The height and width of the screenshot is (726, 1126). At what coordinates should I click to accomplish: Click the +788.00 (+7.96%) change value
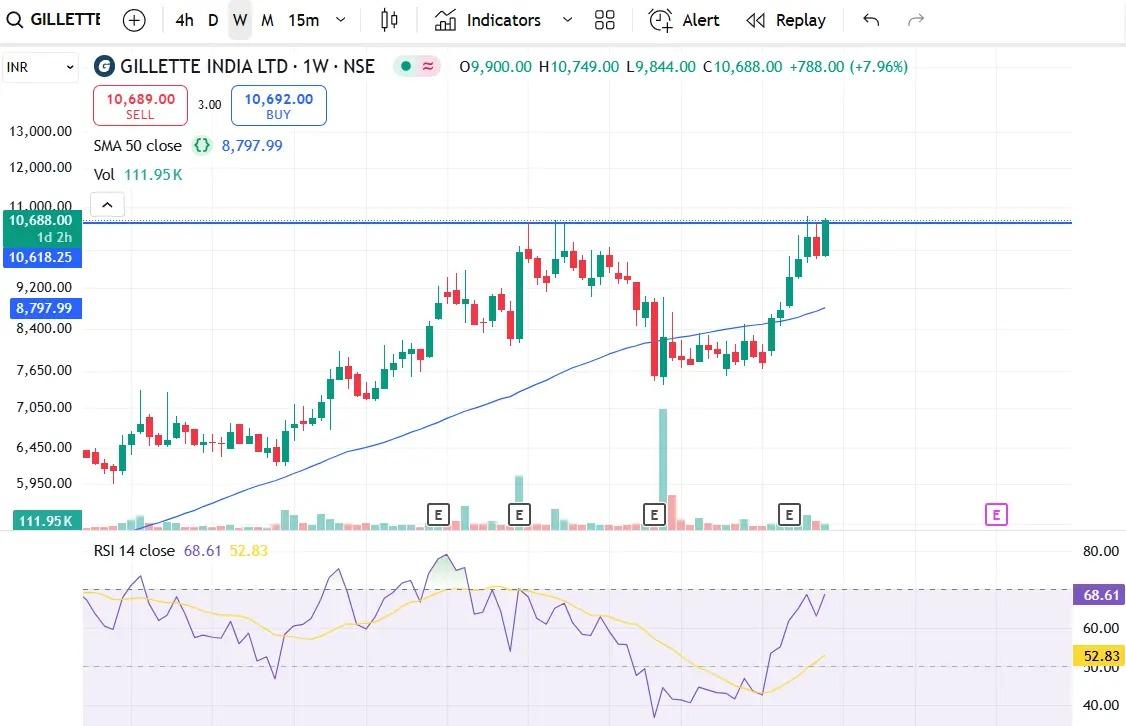coord(848,67)
